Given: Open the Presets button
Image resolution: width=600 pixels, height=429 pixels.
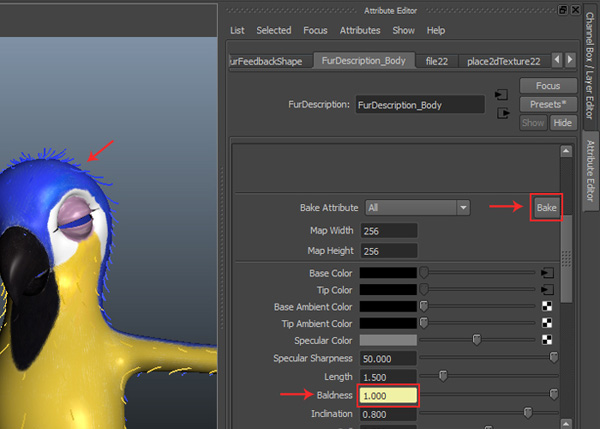Looking at the screenshot, I should (x=548, y=104).
